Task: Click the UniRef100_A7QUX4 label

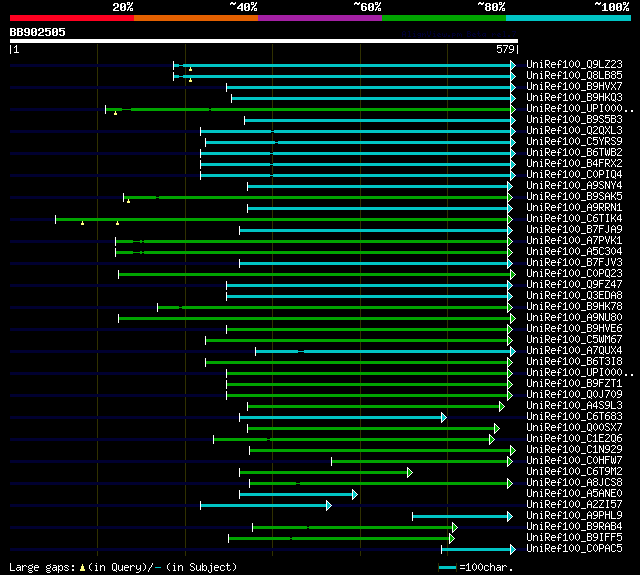Action: pyautogui.click(x=574, y=351)
